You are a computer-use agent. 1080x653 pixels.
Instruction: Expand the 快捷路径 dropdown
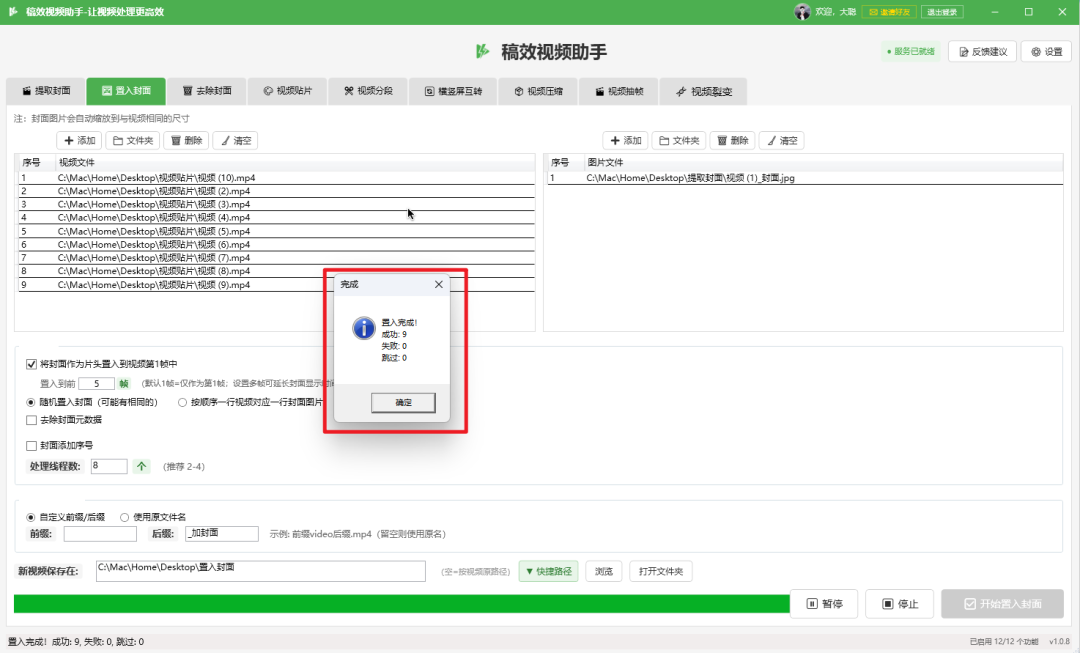[x=548, y=571]
